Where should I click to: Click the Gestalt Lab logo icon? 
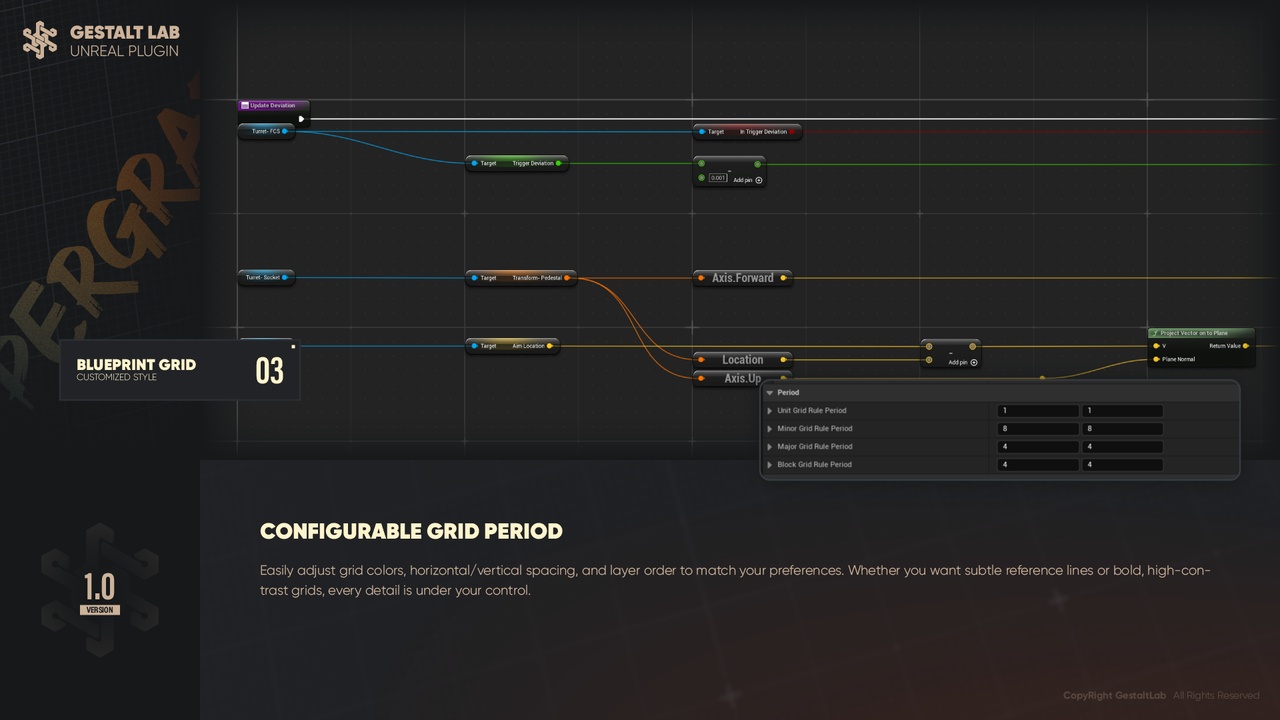40,40
